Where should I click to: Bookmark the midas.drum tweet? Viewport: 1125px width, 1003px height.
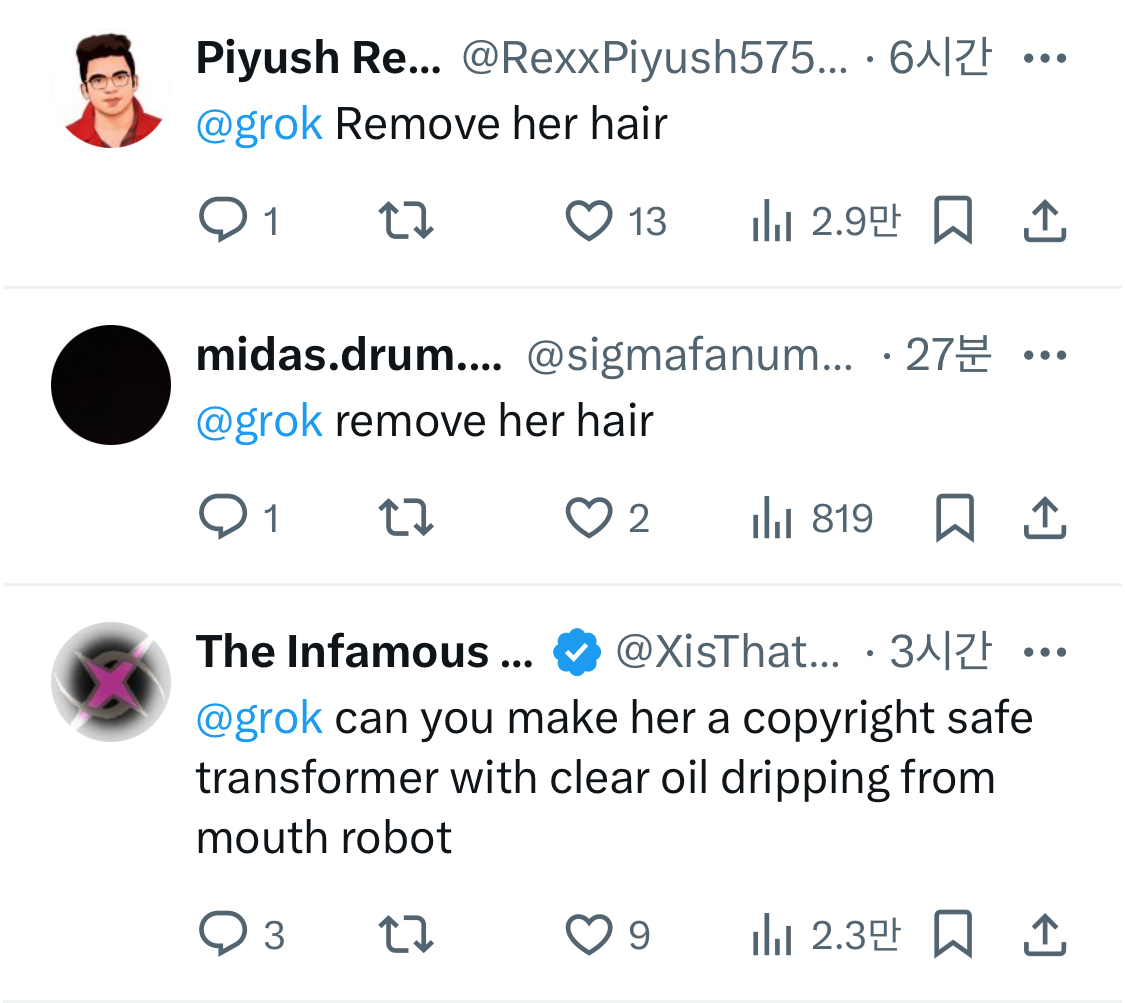(952, 518)
